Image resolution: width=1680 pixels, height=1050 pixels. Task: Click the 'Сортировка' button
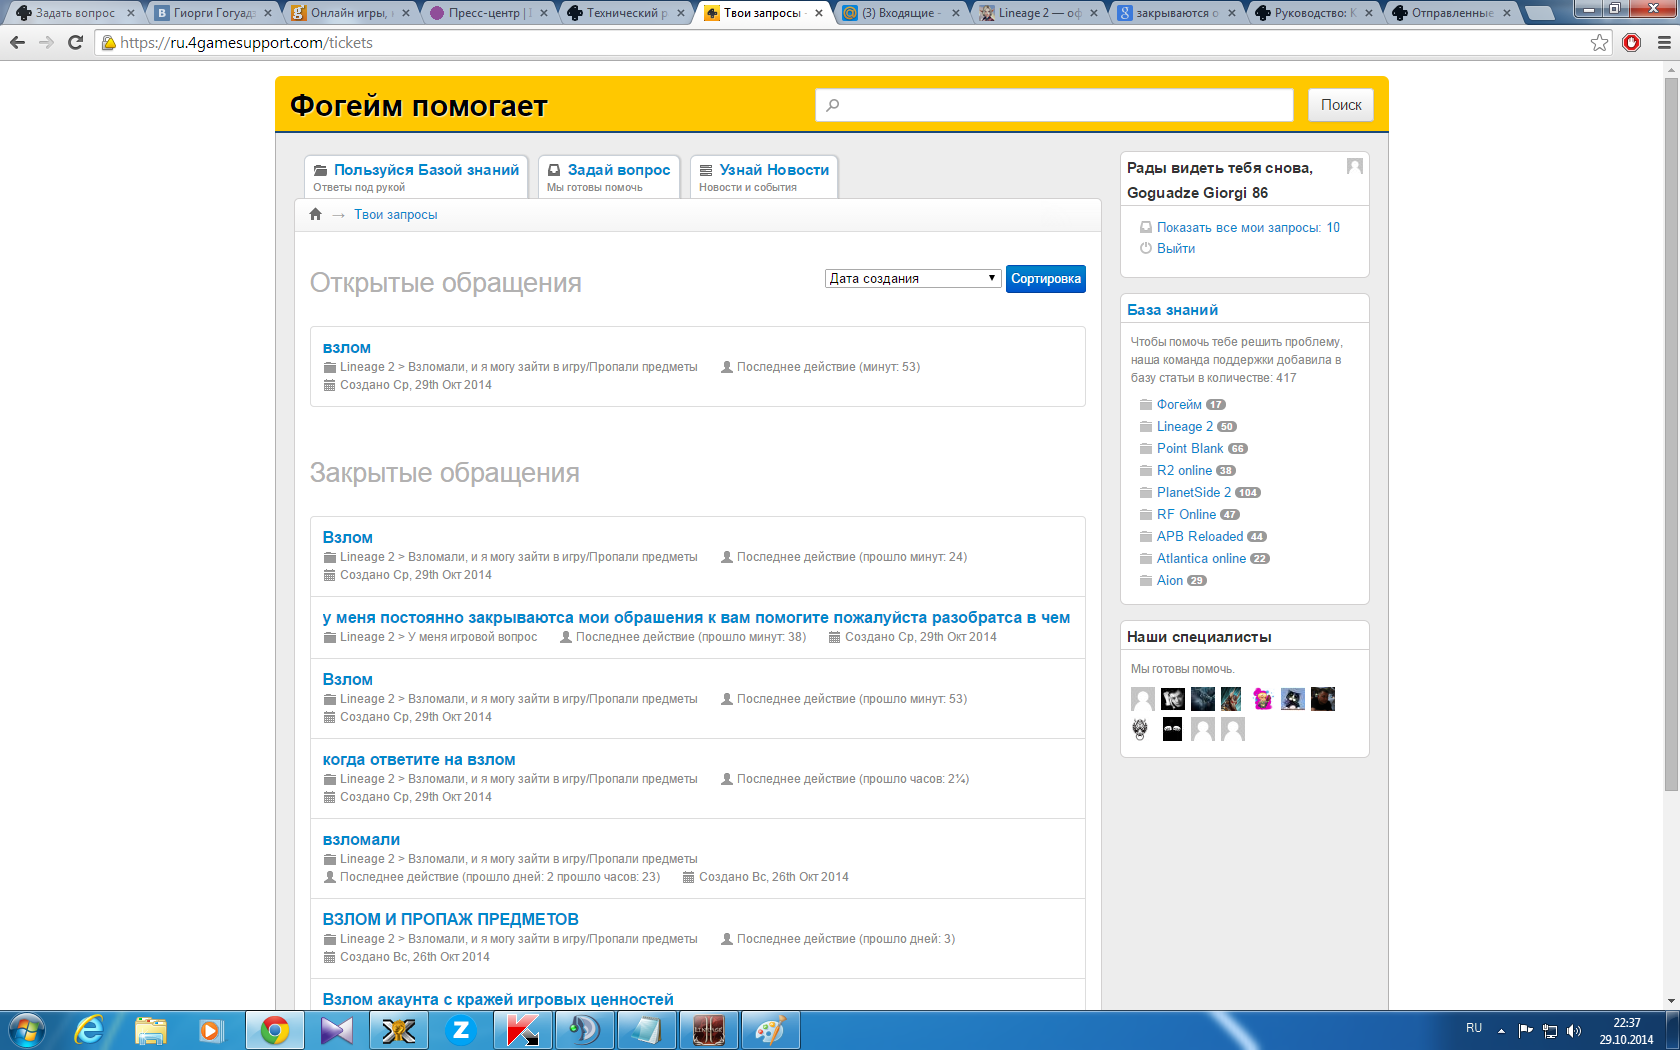click(1046, 279)
